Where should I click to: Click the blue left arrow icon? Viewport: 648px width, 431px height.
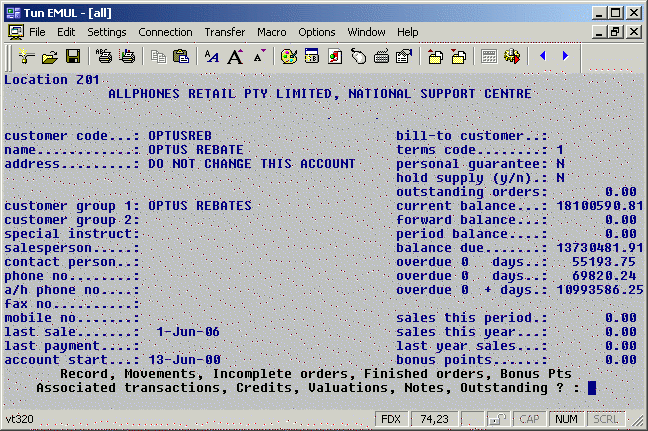pyautogui.click(x=543, y=56)
